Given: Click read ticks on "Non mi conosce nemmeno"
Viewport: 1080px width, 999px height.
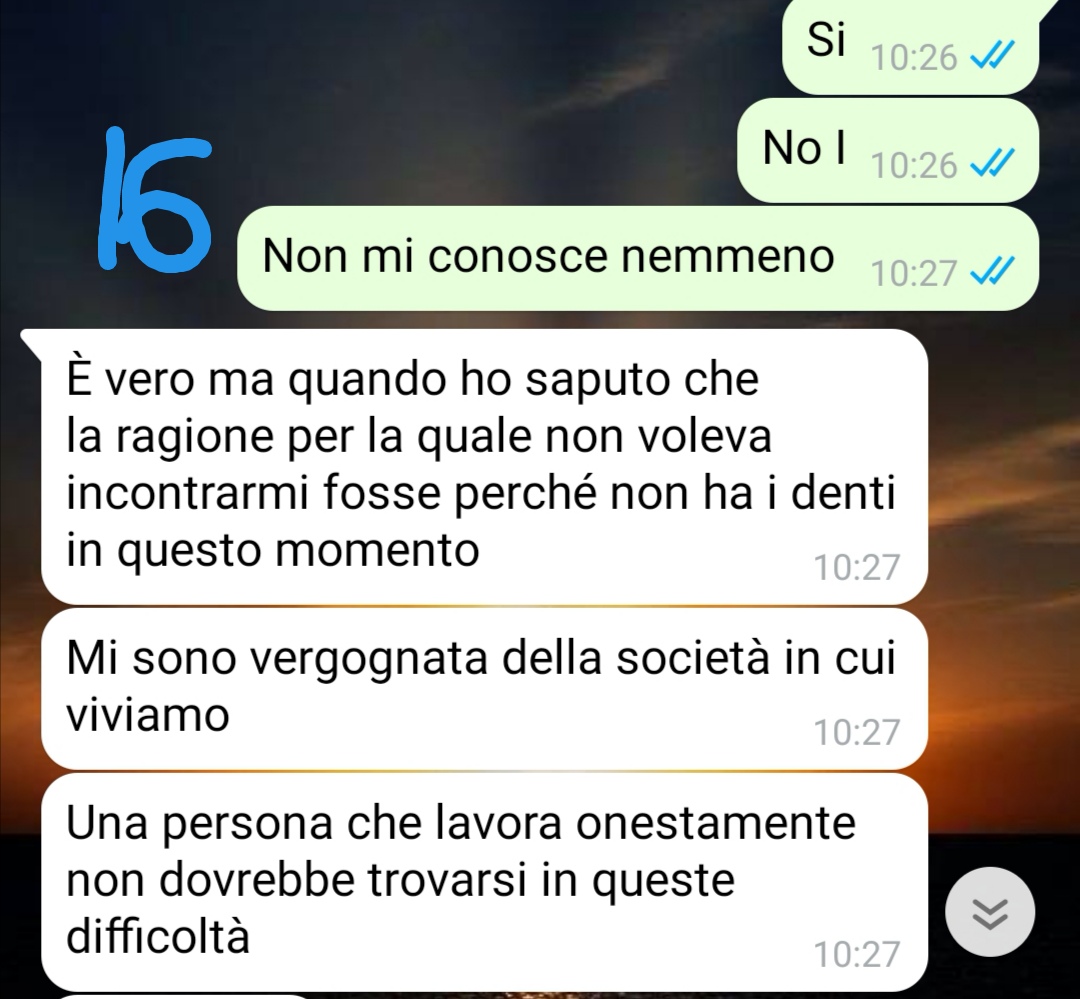Looking at the screenshot, I should tap(992, 271).
